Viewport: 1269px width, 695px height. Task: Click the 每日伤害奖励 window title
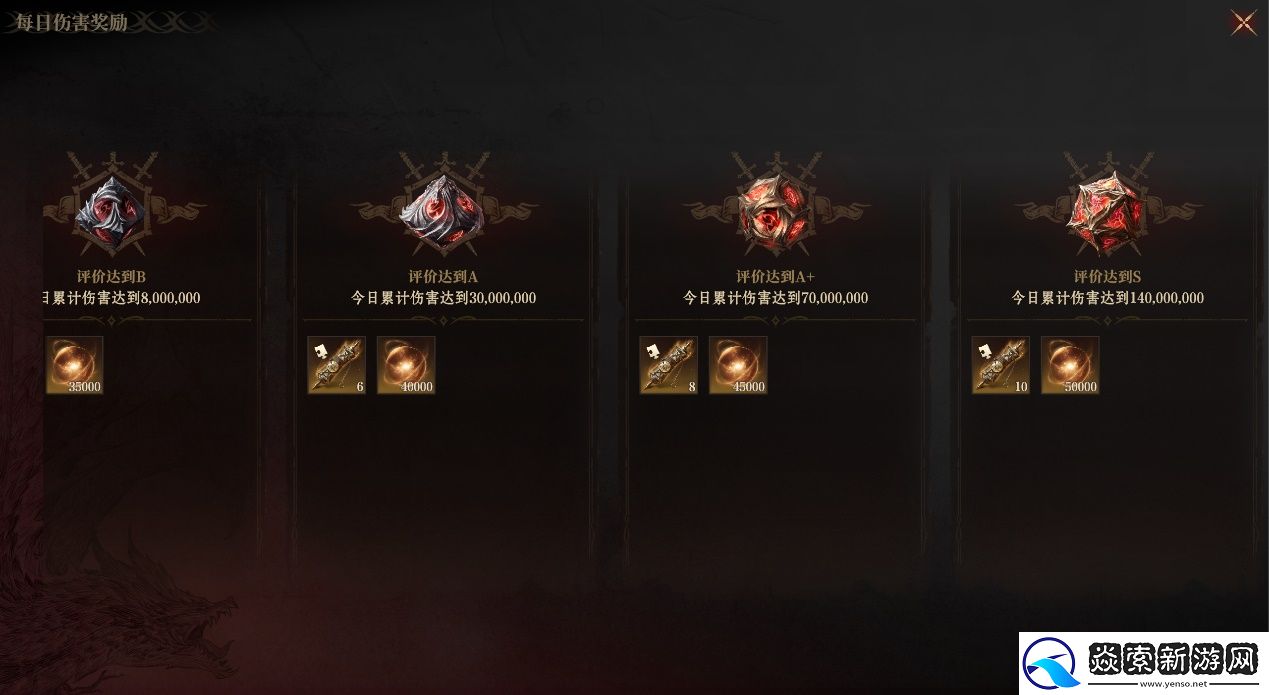(71, 23)
